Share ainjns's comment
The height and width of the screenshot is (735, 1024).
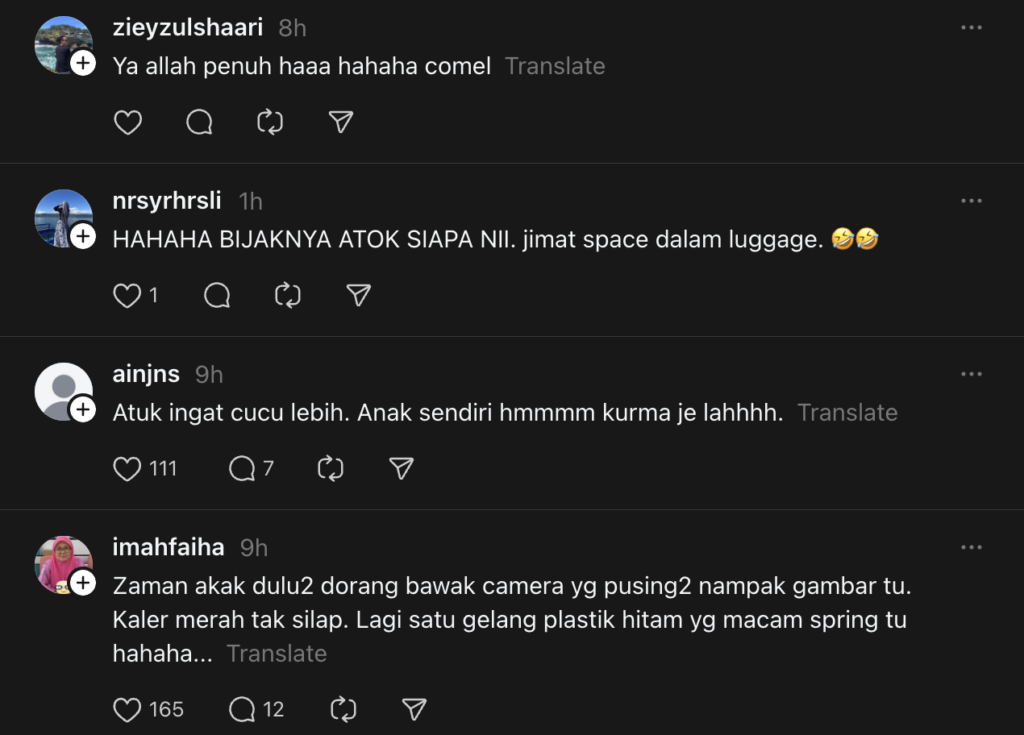401,468
